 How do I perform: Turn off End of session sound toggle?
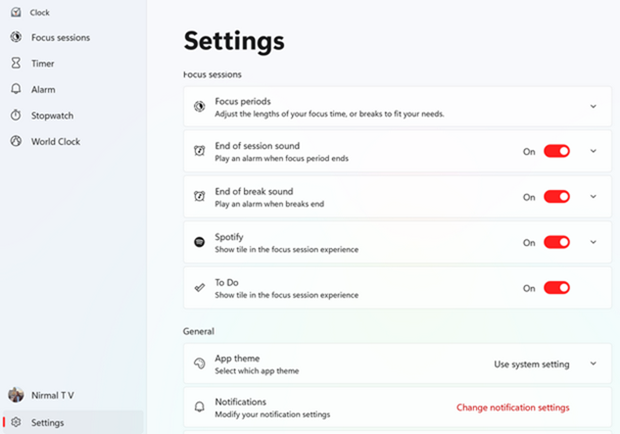(556, 151)
